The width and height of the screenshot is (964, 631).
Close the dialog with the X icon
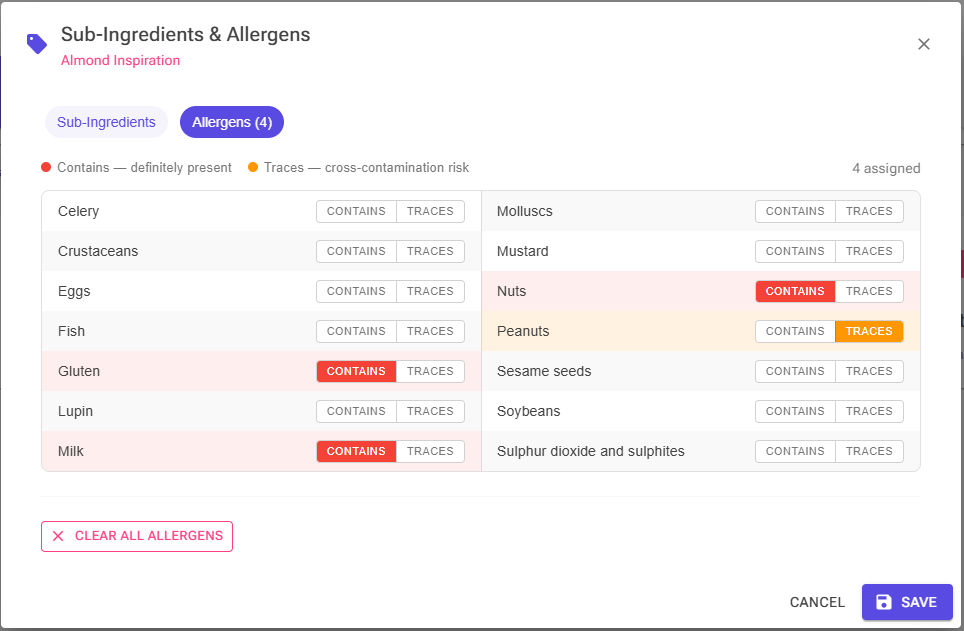[x=923, y=44]
